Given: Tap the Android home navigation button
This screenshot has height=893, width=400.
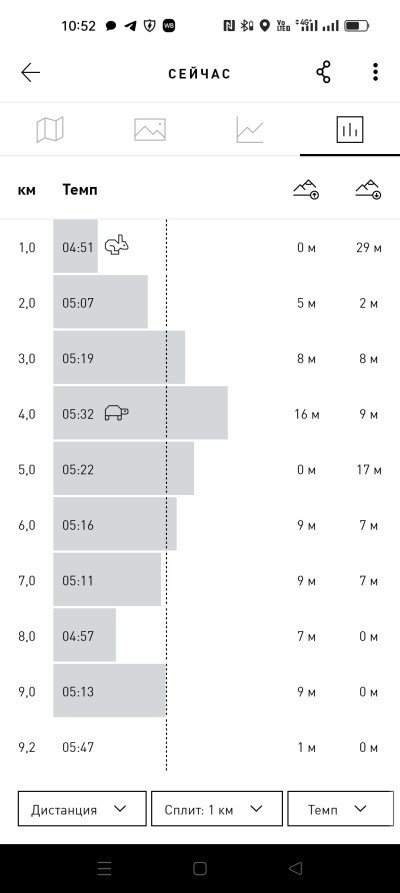Looking at the screenshot, I should coord(200,868).
